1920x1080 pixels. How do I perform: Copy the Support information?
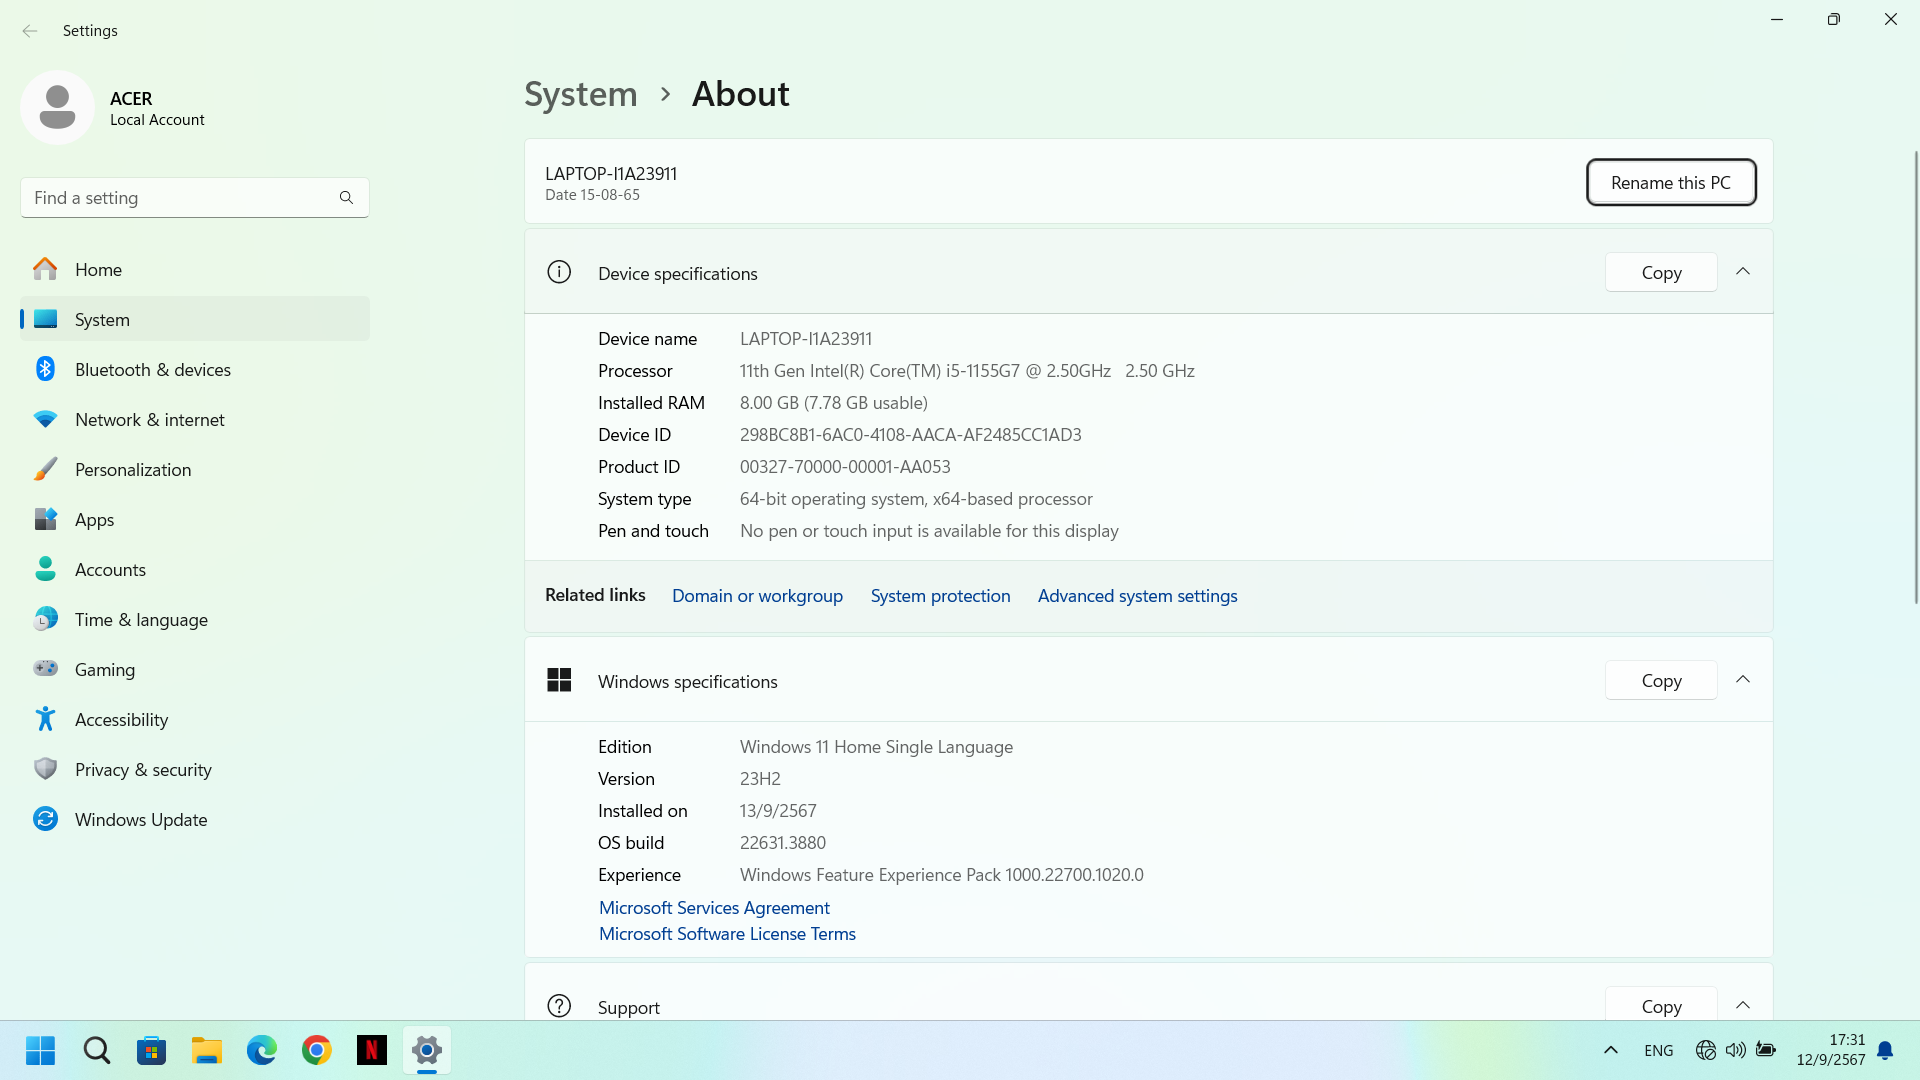click(1661, 1004)
